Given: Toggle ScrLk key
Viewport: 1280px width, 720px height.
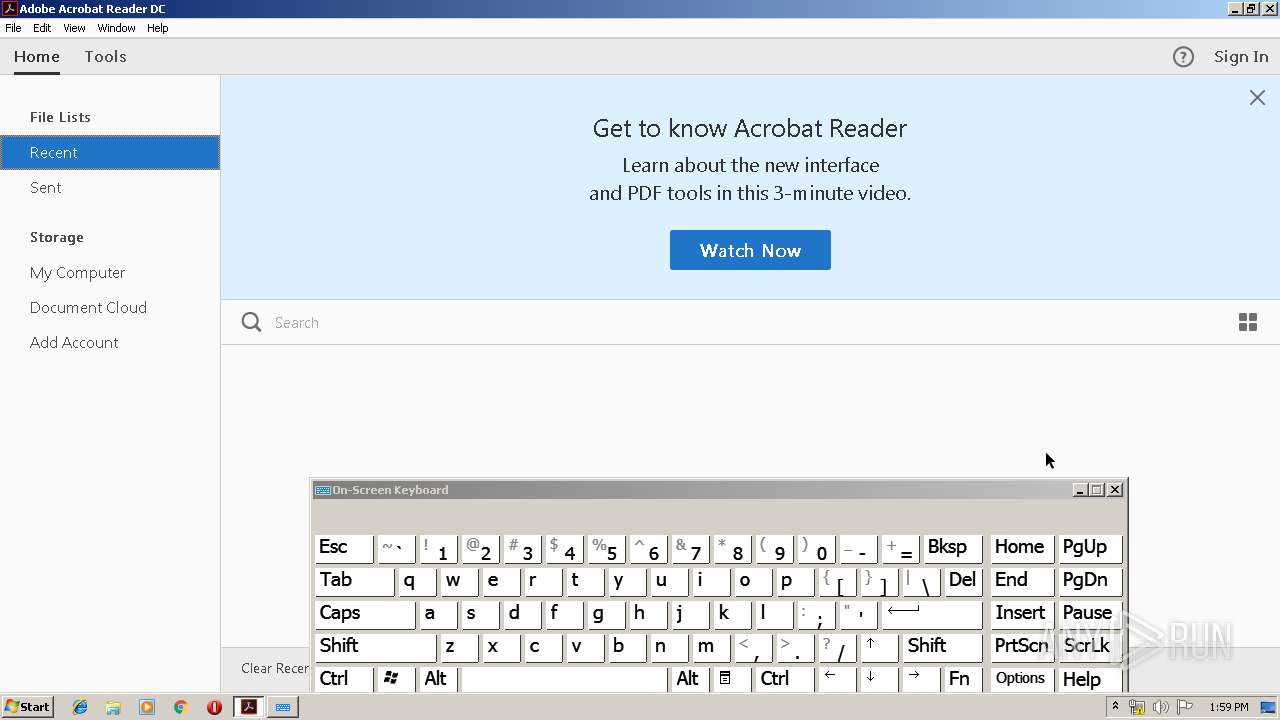Looking at the screenshot, I should click(1090, 646).
